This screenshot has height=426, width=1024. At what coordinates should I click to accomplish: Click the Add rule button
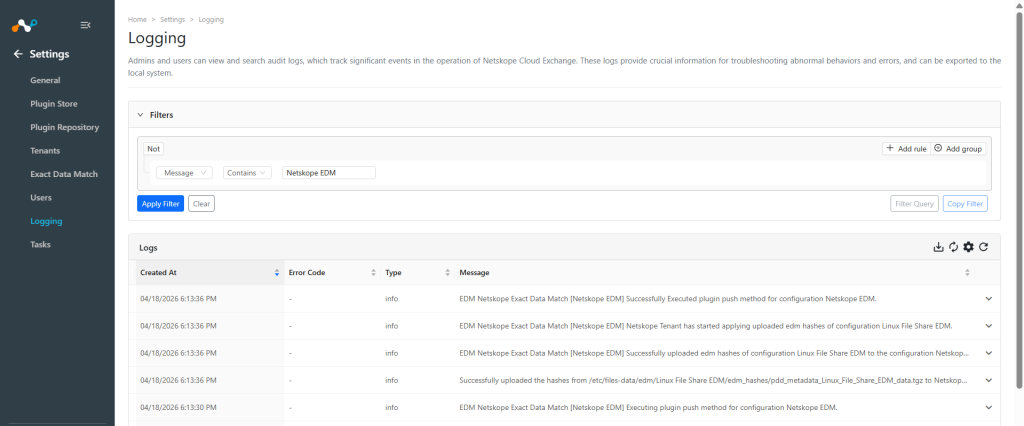pyautogui.click(x=906, y=149)
